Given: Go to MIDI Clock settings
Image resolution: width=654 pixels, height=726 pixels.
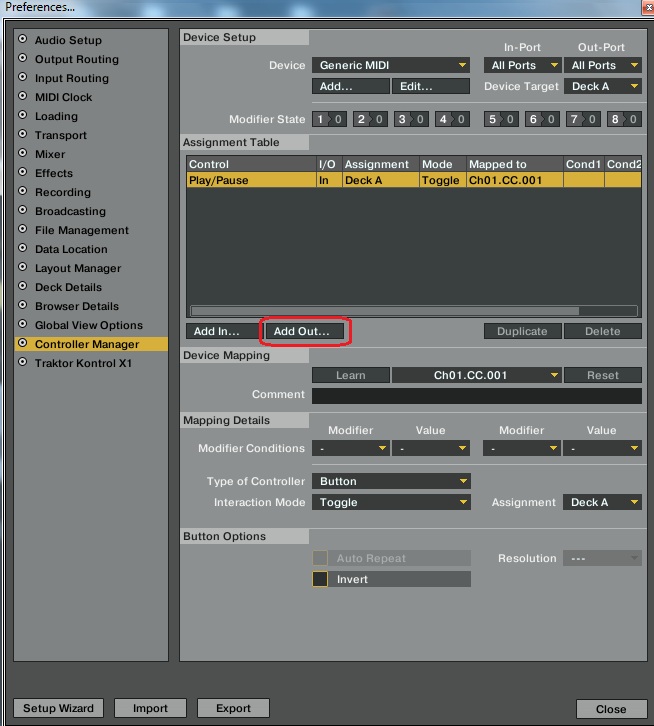Looking at the screenshot, I should tap(63, 97).
